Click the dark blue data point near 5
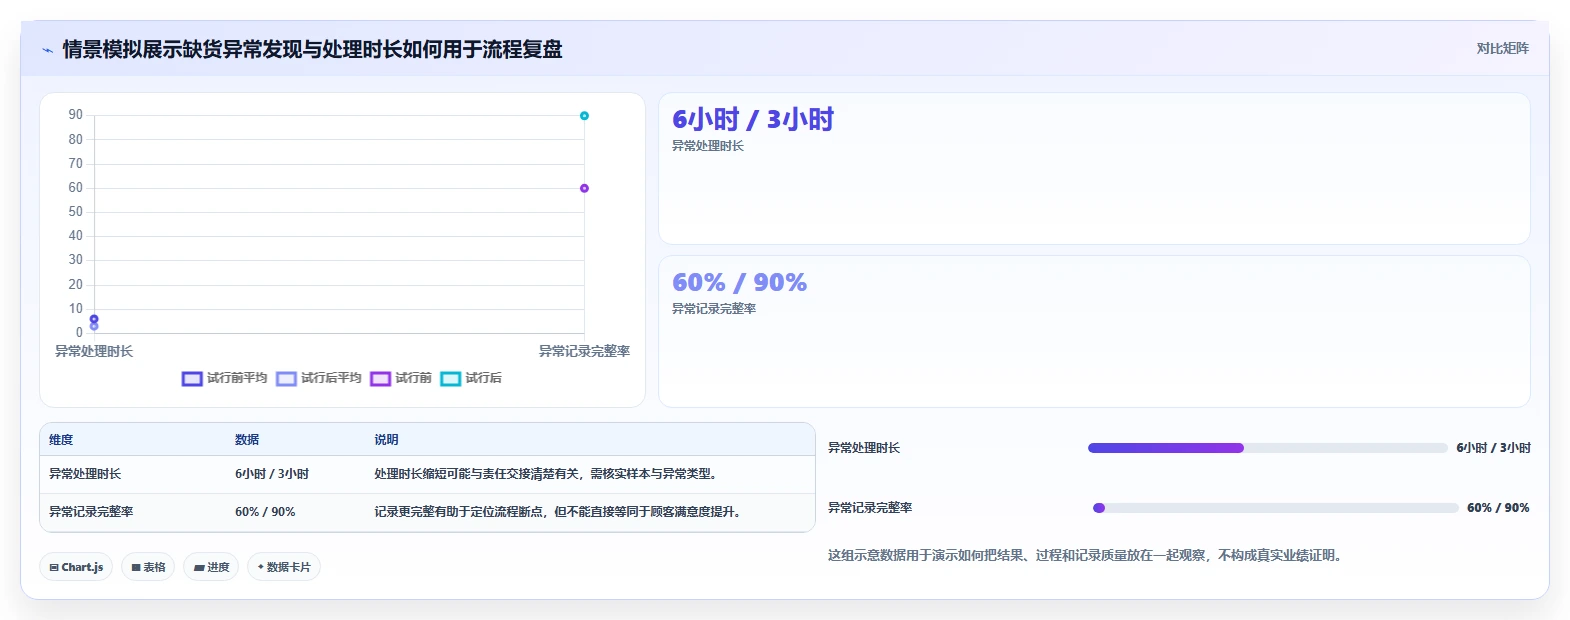 [x=94, y=319]
